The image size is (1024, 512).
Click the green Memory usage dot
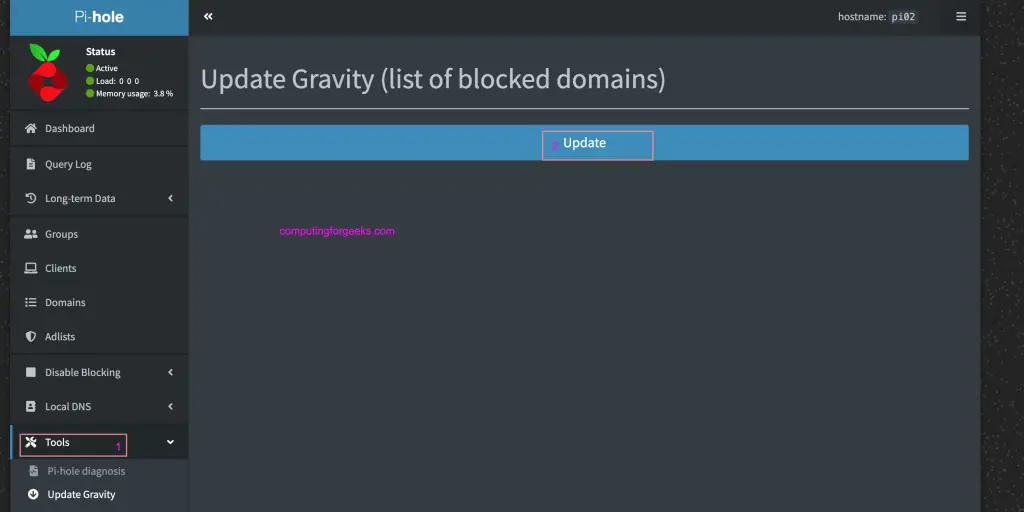click(90, 93)
